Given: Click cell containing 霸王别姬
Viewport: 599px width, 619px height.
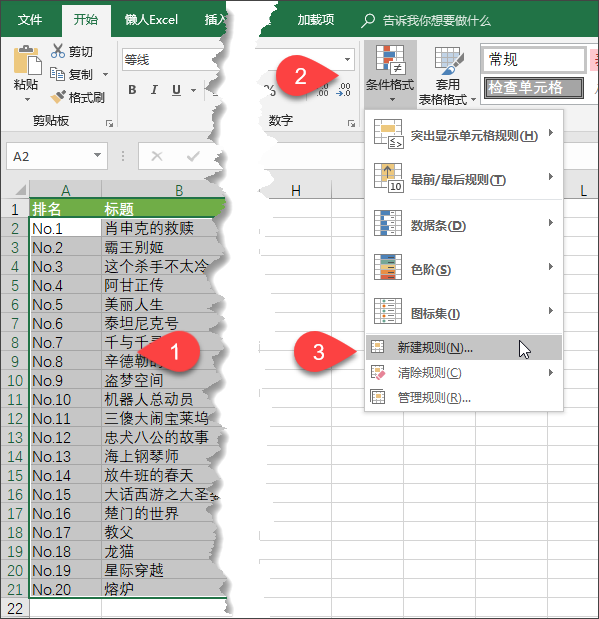Looking at the screenshot, I should 159,248.
